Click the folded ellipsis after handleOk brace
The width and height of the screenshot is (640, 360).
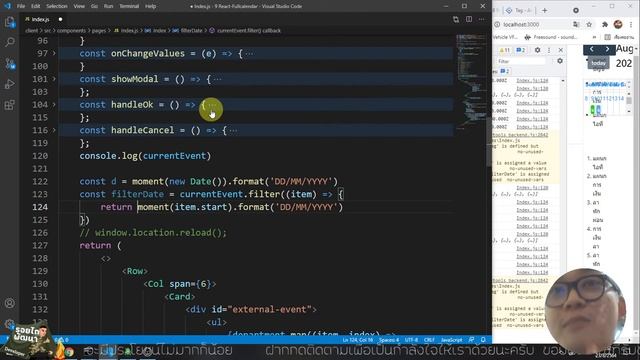point(212,105)
